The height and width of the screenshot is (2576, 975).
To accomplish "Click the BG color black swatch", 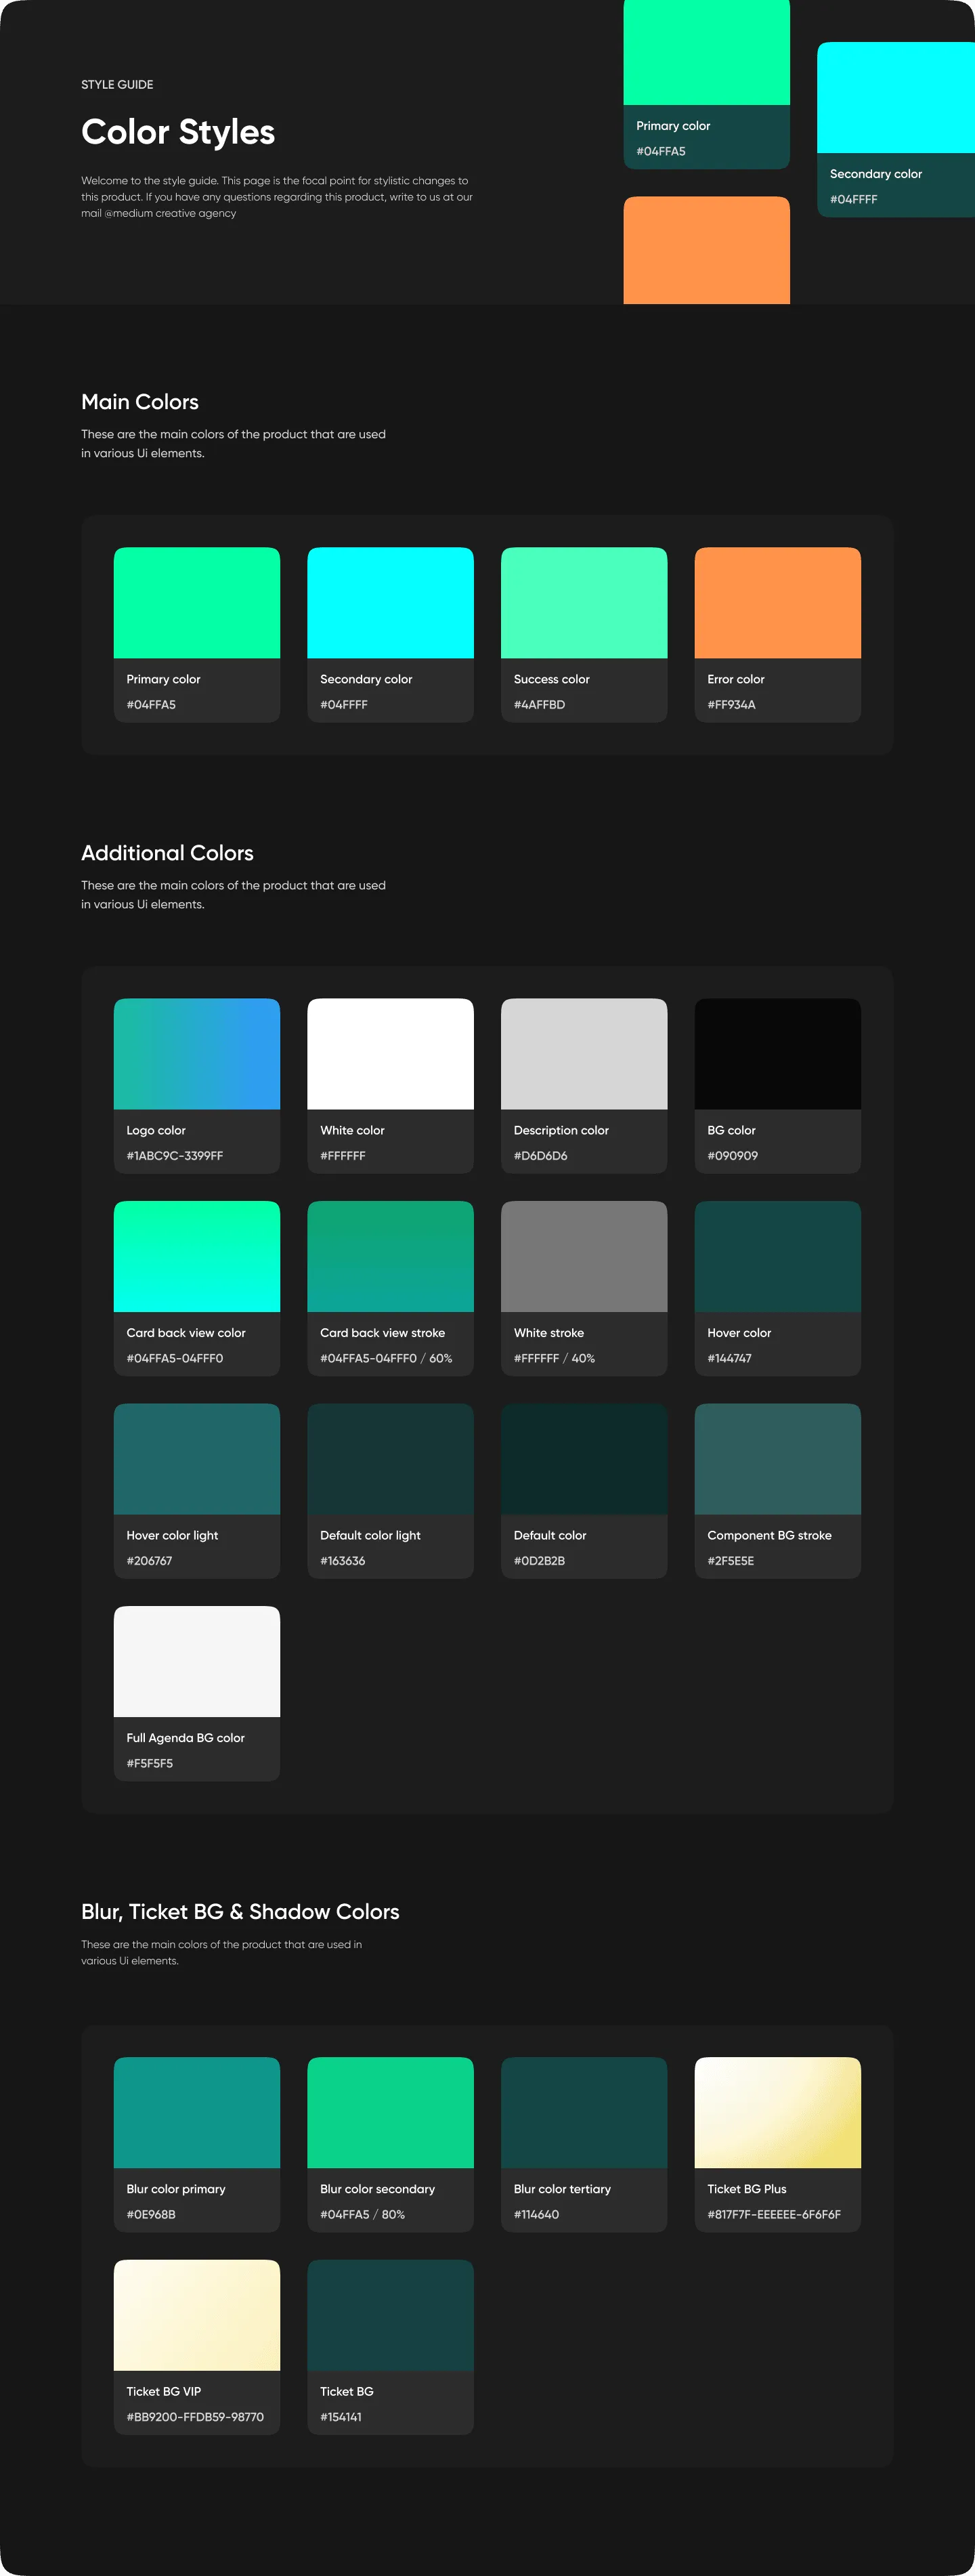I will coord(777,1054).
